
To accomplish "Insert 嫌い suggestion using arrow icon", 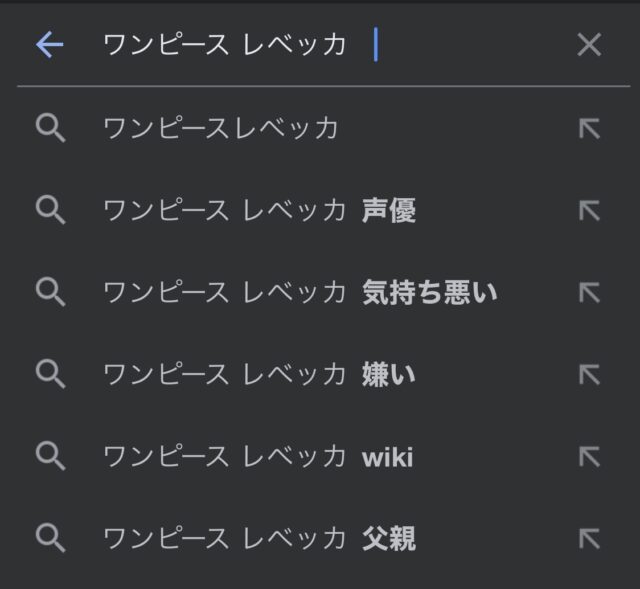I will pyautogui.click(x=589, y=374).
